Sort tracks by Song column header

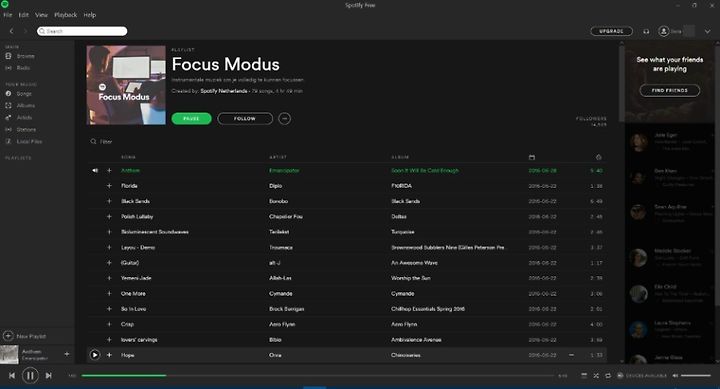(x=128, y=157)
